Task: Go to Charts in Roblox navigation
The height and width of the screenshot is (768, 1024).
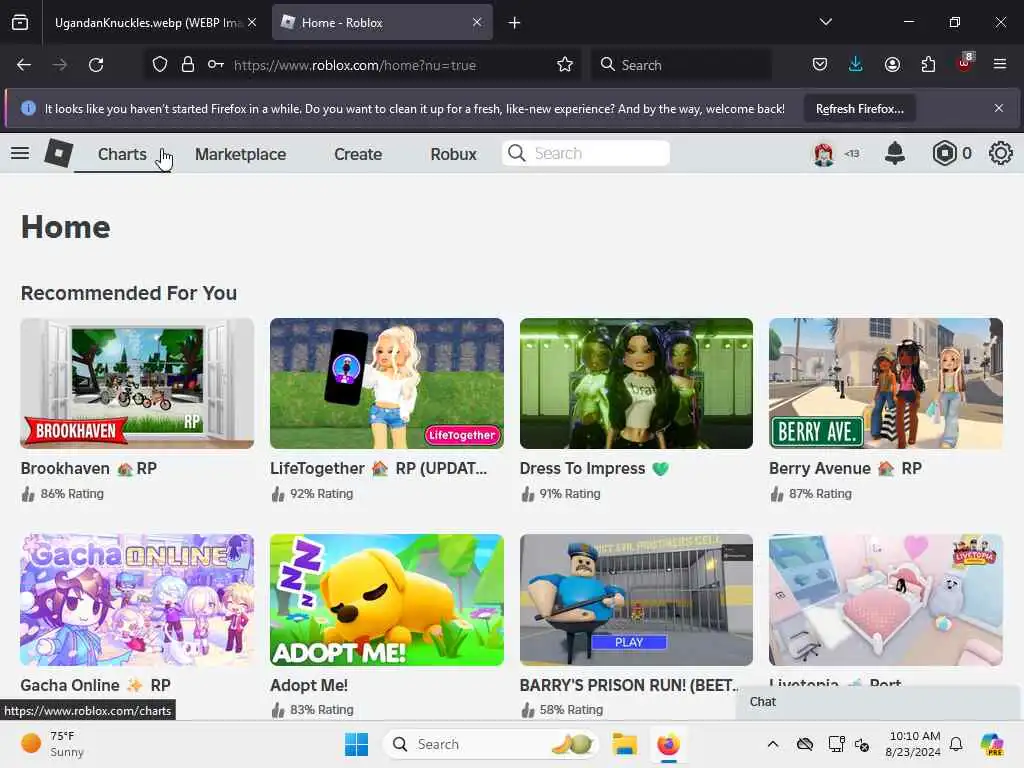Action: point(122,154)
